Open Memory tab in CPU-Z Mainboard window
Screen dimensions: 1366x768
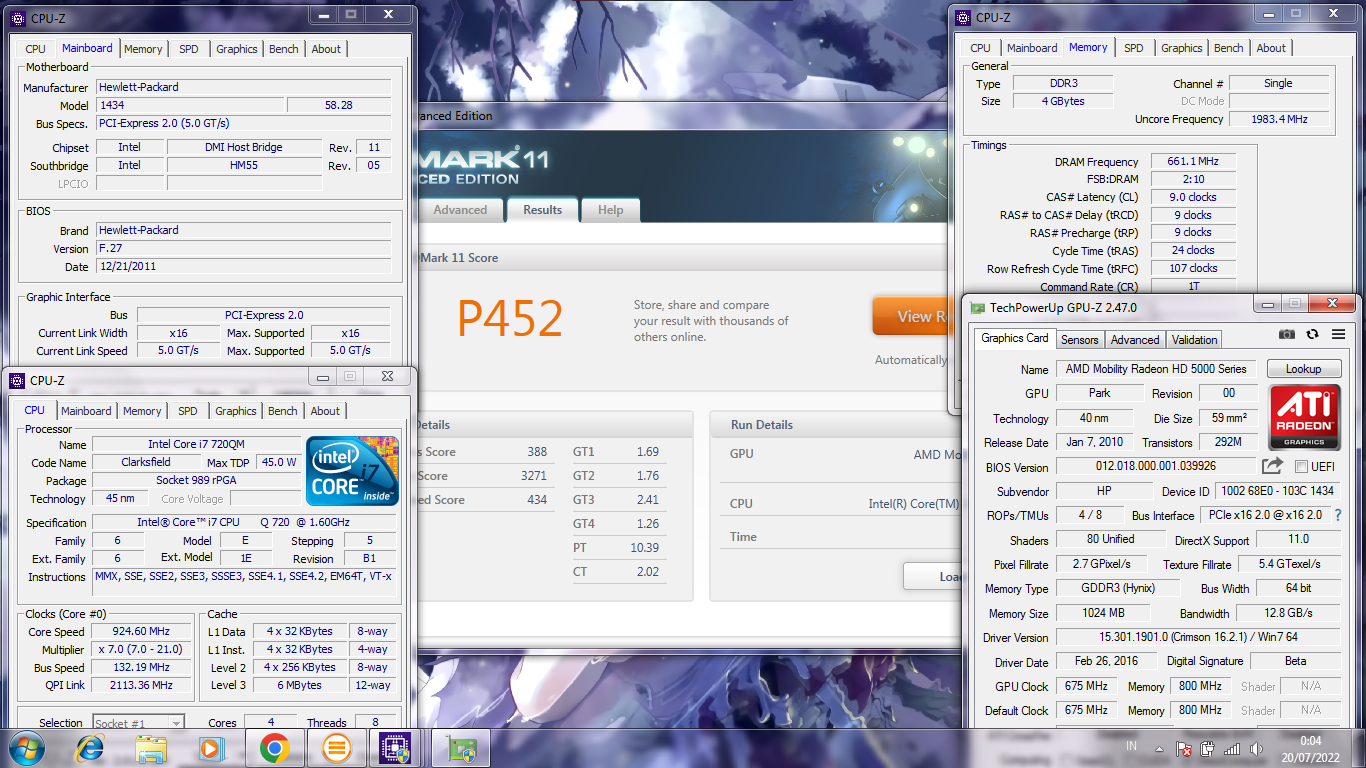(143, 49)
